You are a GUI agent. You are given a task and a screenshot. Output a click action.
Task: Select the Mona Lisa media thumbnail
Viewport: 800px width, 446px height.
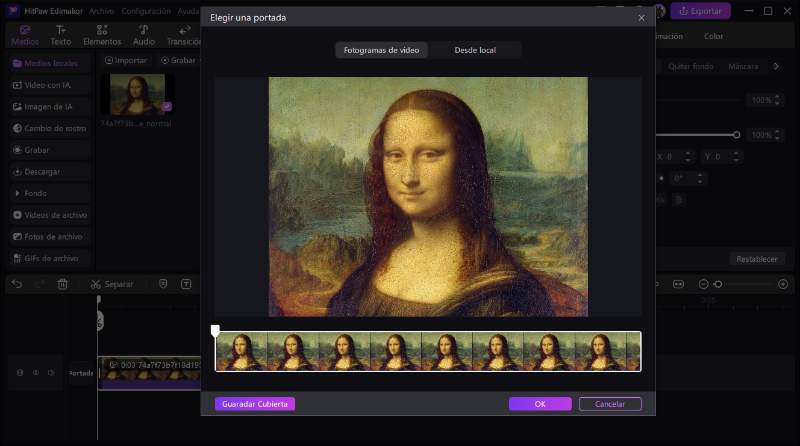pos(137,94)
